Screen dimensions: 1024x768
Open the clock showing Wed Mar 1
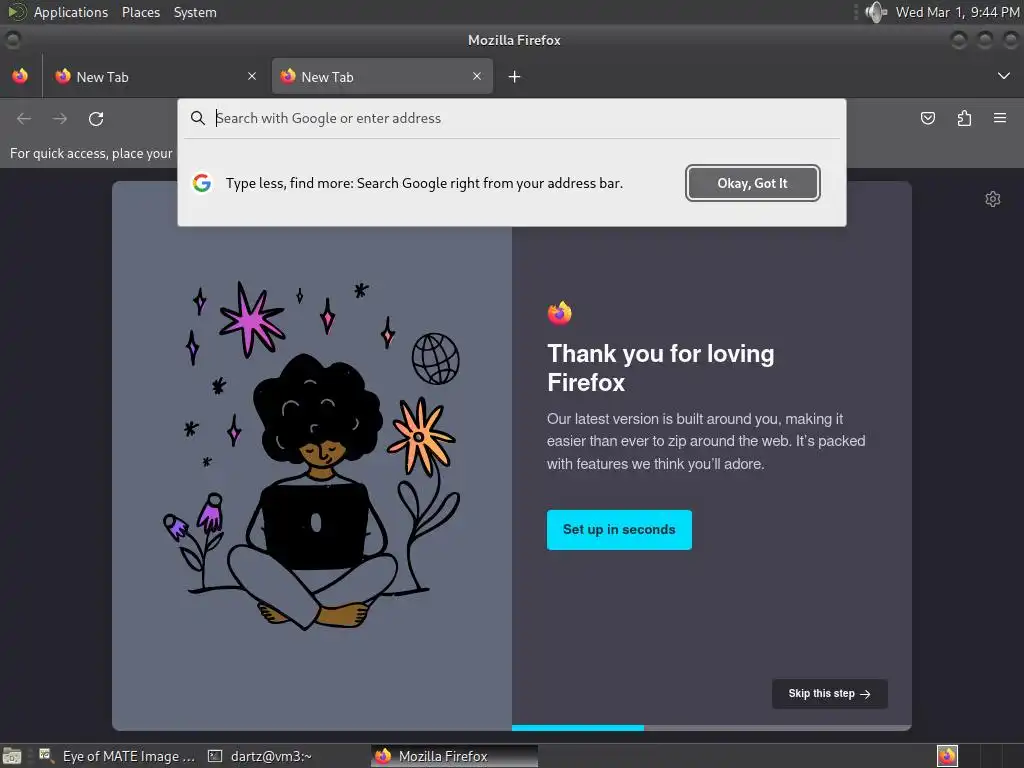pos(957,12)
